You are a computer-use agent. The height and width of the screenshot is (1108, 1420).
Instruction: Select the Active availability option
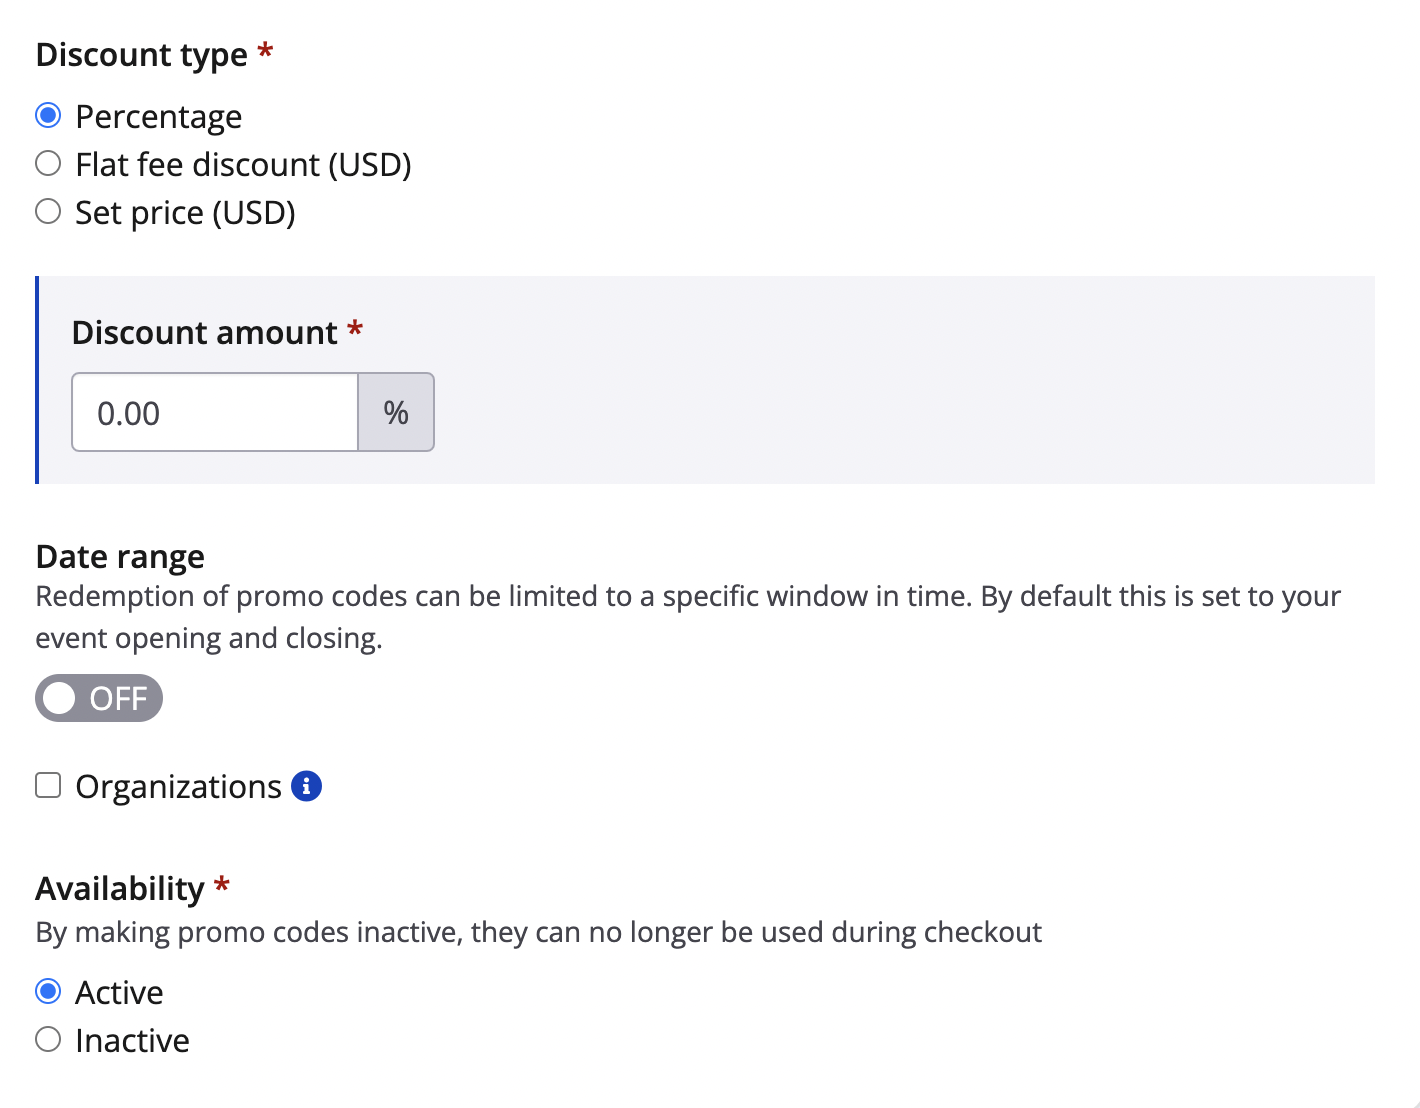pos(48,992)
